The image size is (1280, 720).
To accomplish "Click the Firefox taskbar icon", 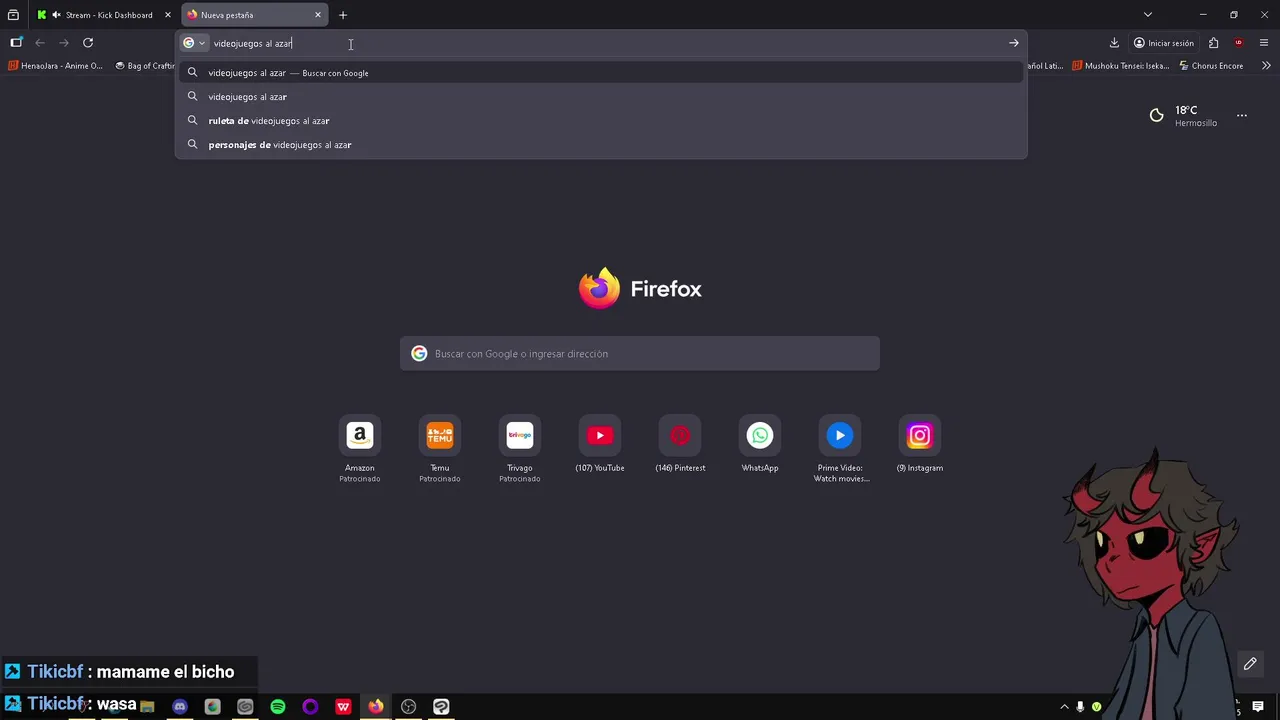I will pyautogui.click(x=376, y=707).
